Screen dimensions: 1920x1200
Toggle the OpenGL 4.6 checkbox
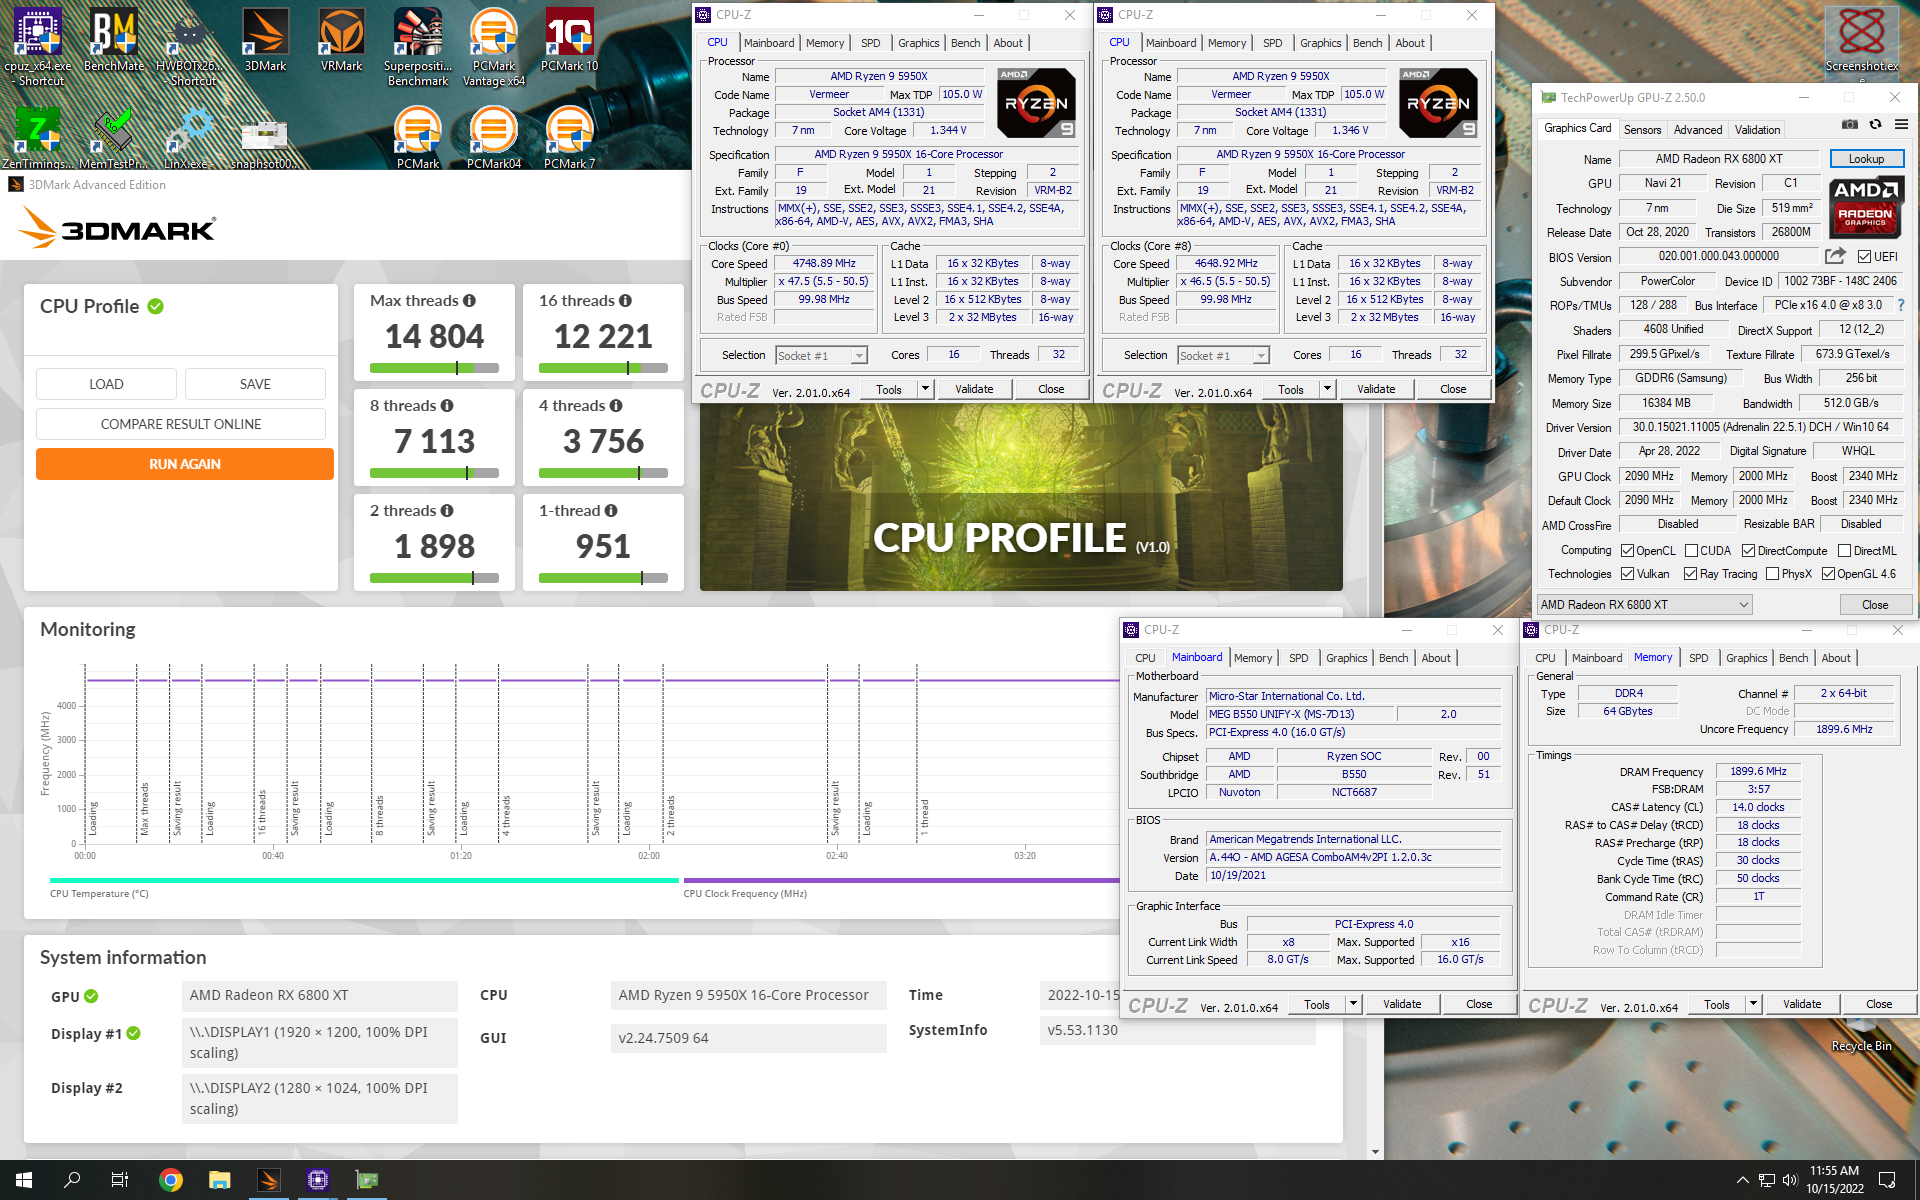coord(1828,574)
